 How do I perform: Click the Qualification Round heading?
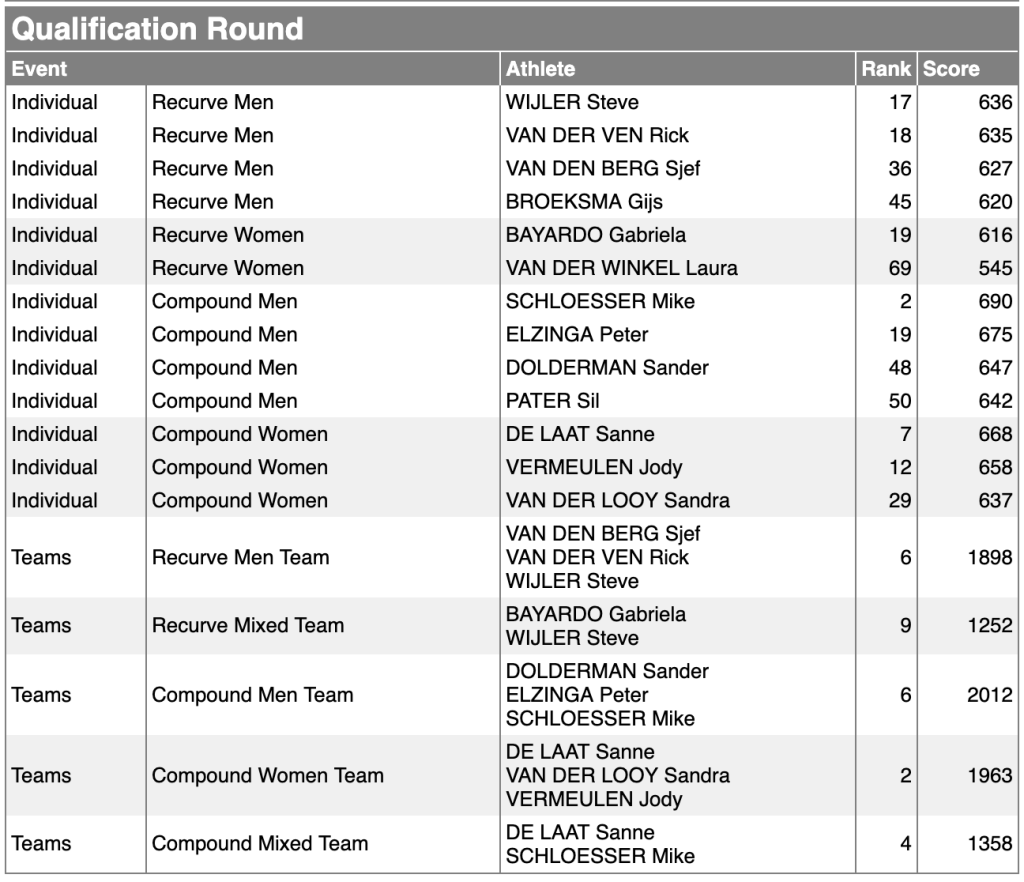157,29
